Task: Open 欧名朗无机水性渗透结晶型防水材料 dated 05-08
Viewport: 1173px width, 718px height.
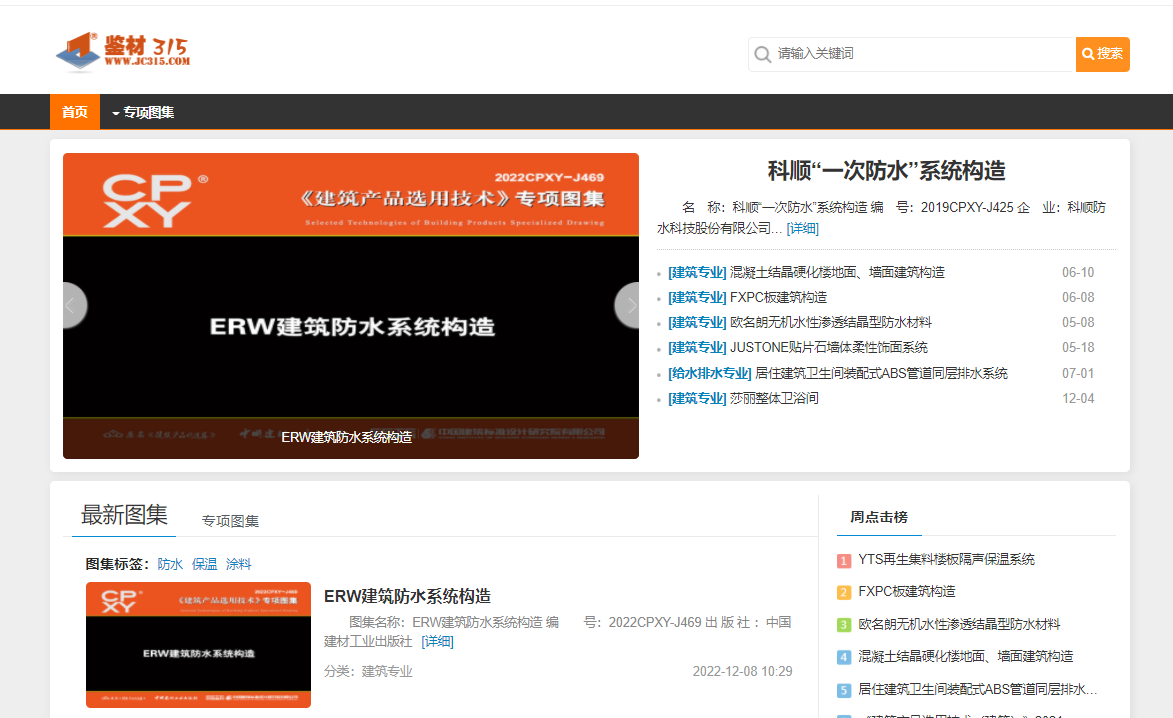Action: click(x=831, y=322)
